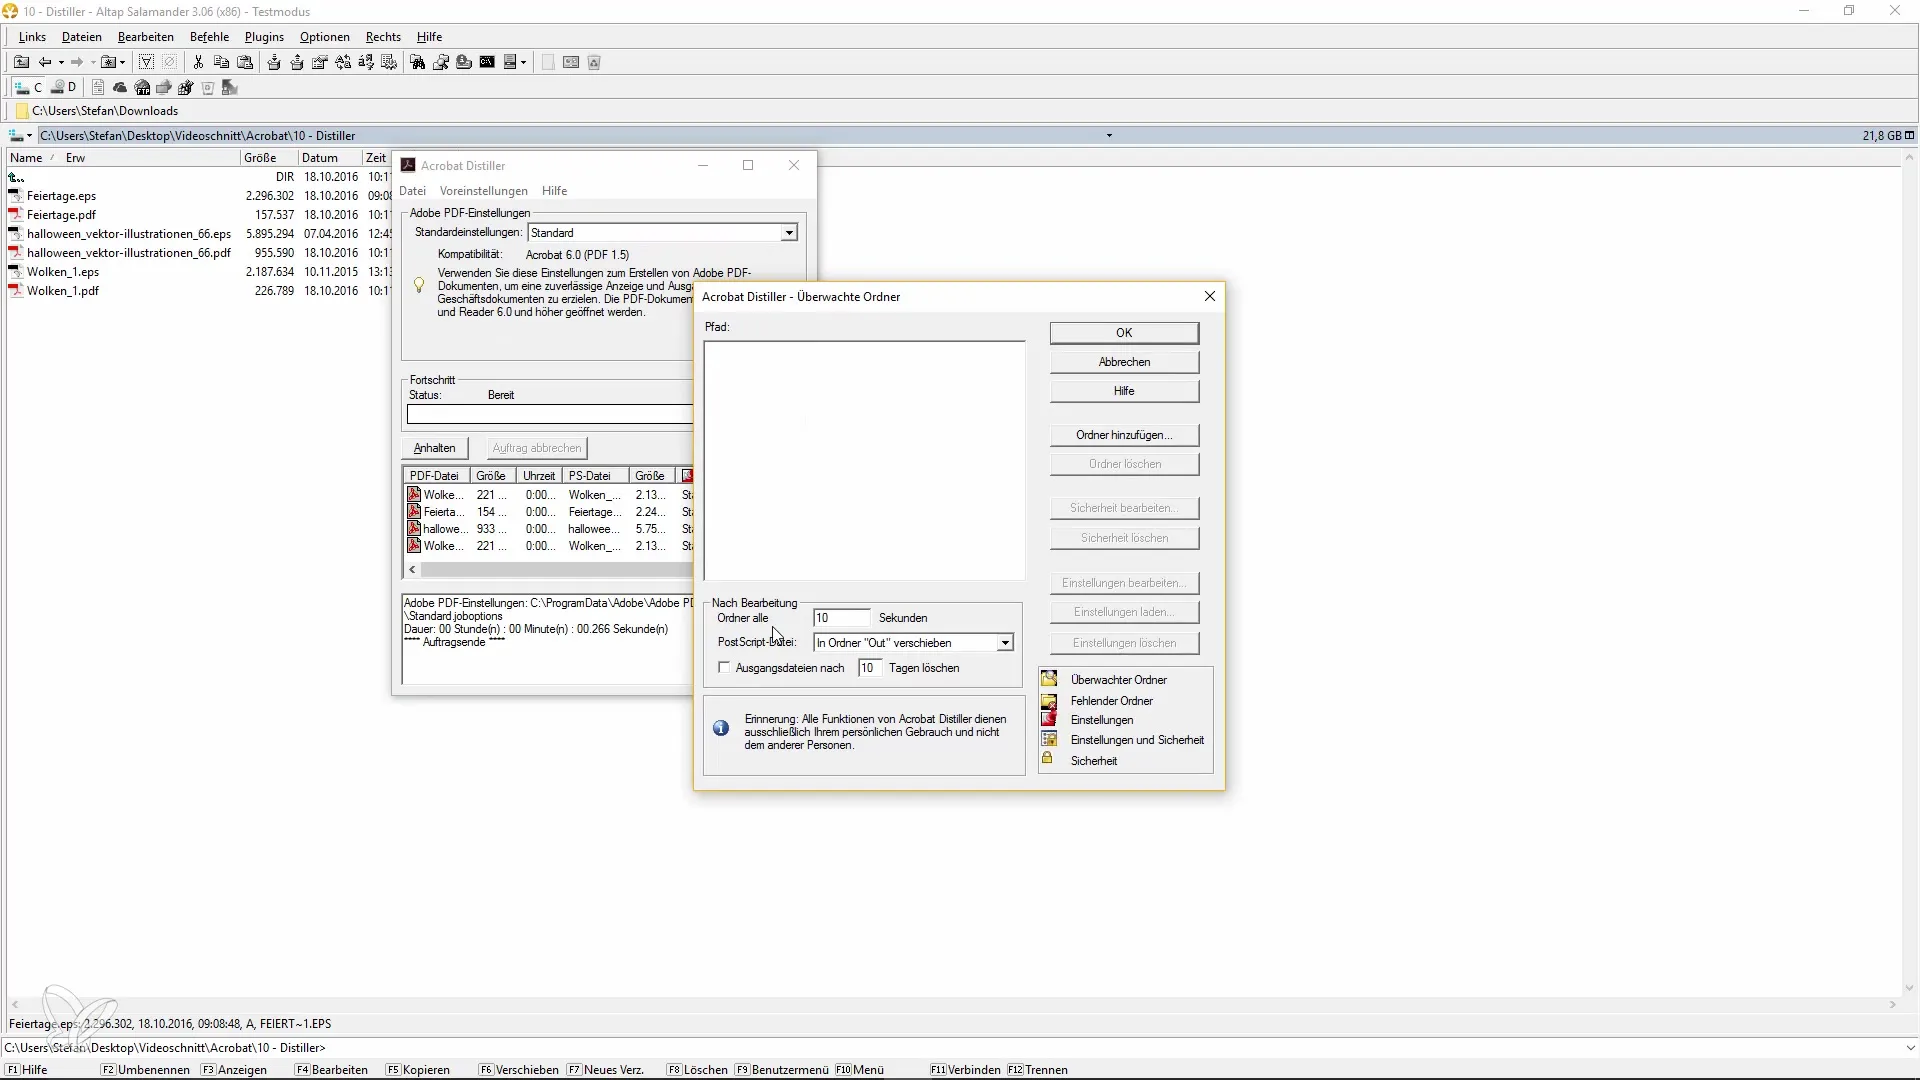This screenshot has width=1920, height=1080.
Task: Switch to drive D in drive bar
Action: [x=64, y=88]
